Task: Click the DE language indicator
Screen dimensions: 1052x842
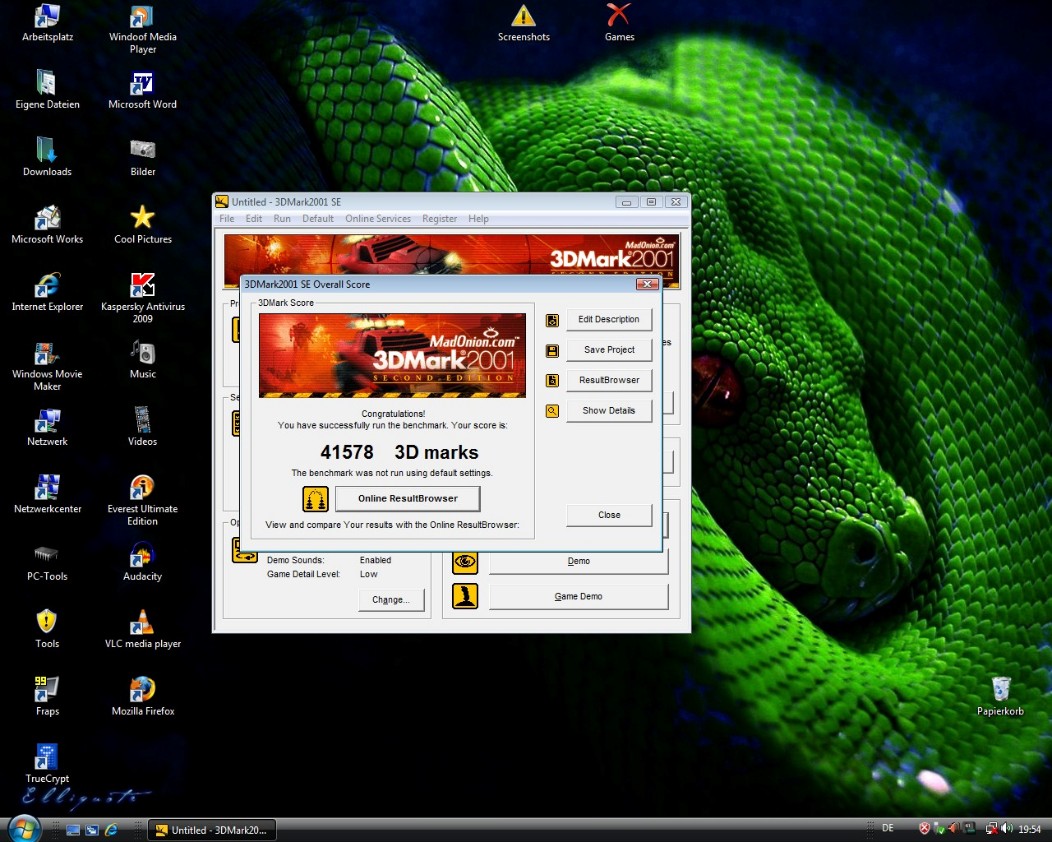Action: click(888, 829)
